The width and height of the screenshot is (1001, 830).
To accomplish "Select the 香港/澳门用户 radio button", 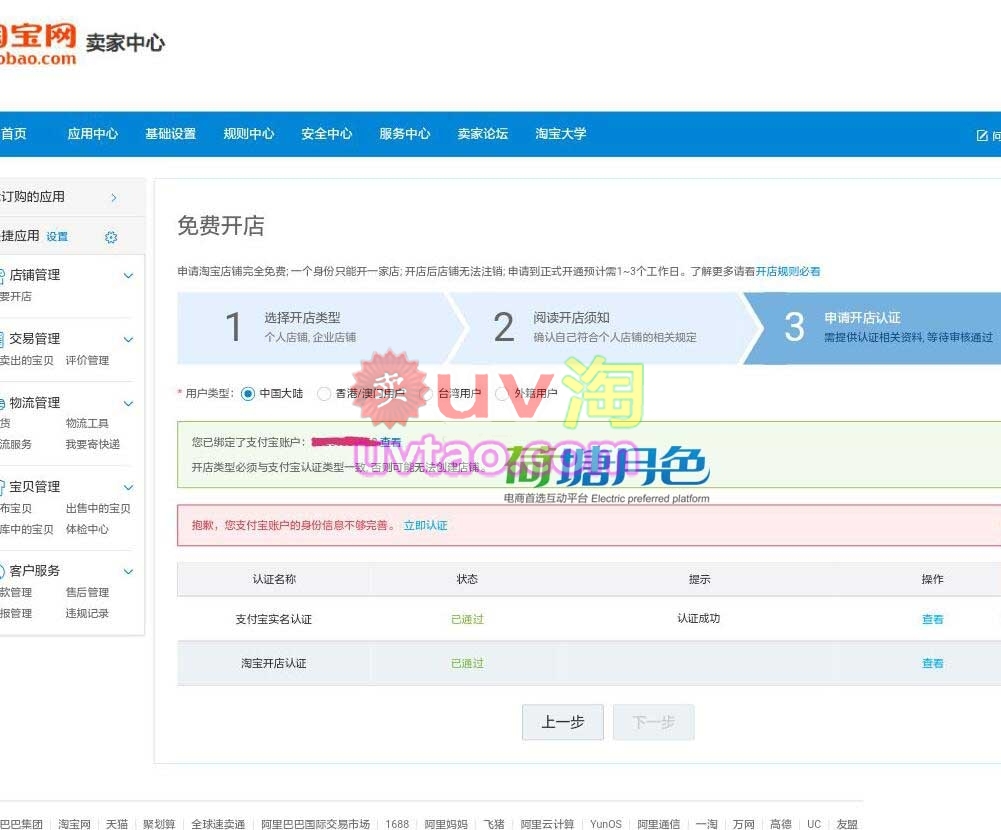I will [x=324, y=394].
